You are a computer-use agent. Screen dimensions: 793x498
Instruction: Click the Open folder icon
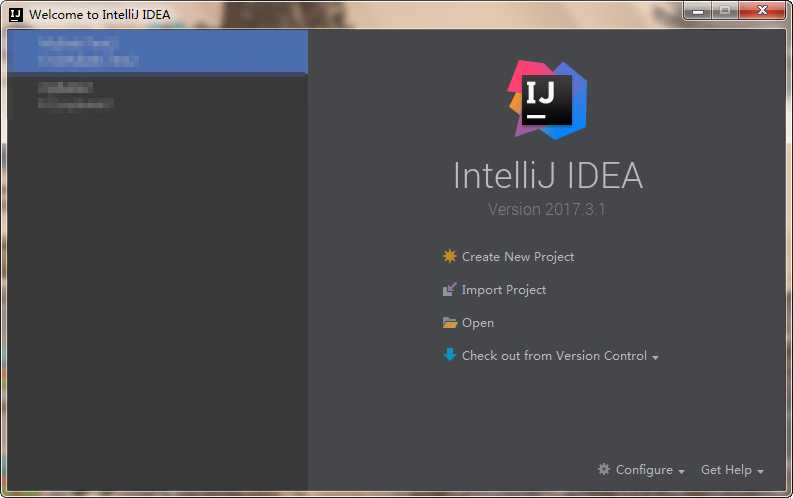(450, 323)
